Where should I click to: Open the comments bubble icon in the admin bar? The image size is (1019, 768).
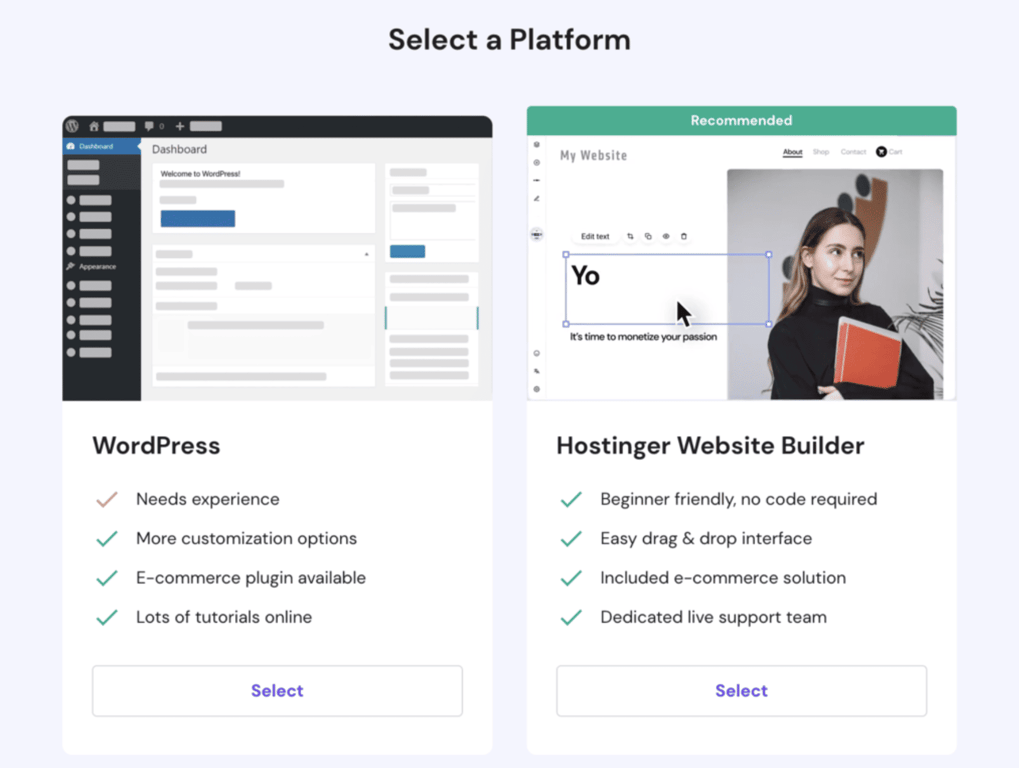coord(149,126)
